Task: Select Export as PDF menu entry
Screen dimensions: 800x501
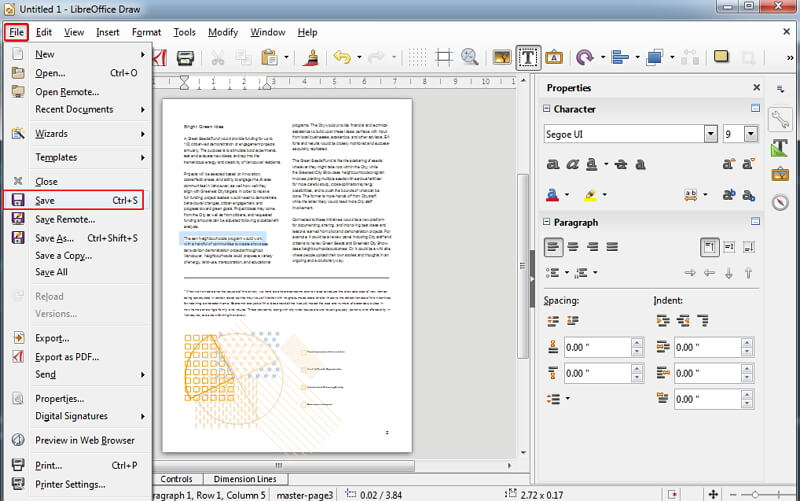Action: 77,357
